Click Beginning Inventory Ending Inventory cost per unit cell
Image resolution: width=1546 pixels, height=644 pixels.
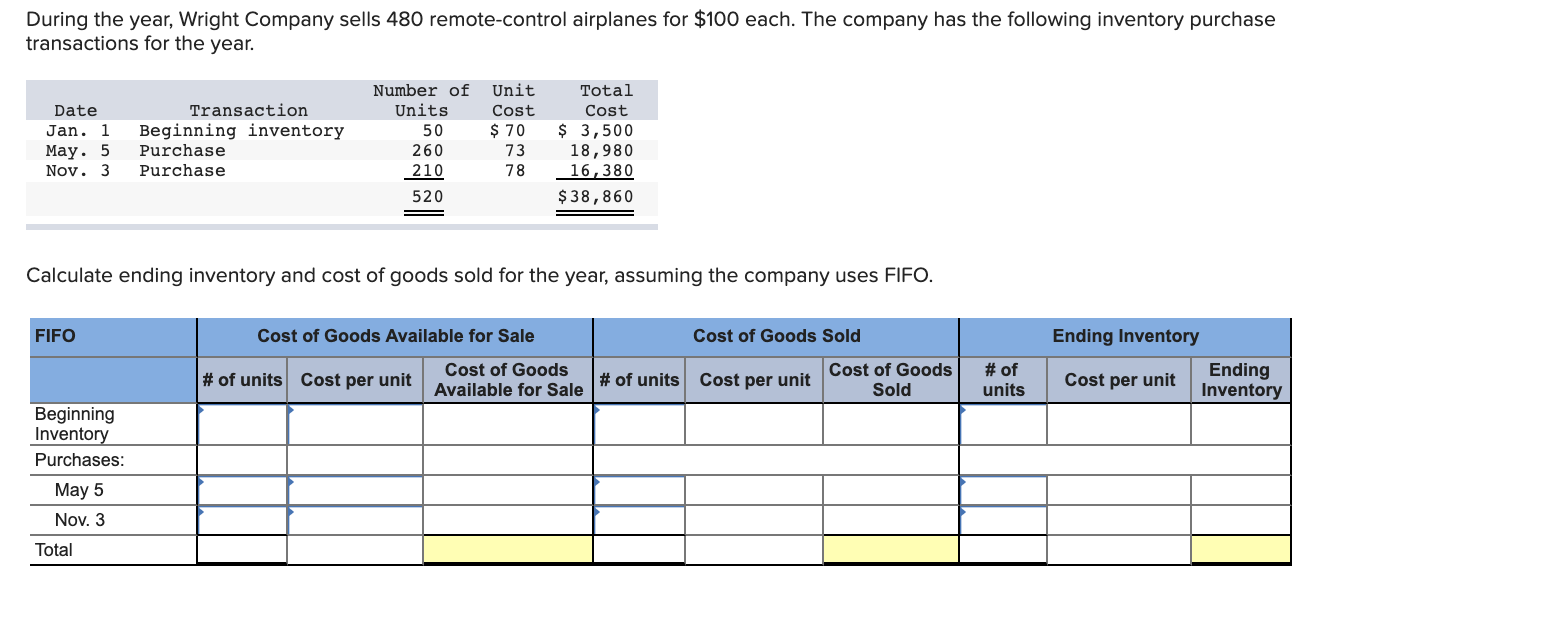click(1118, 424)
